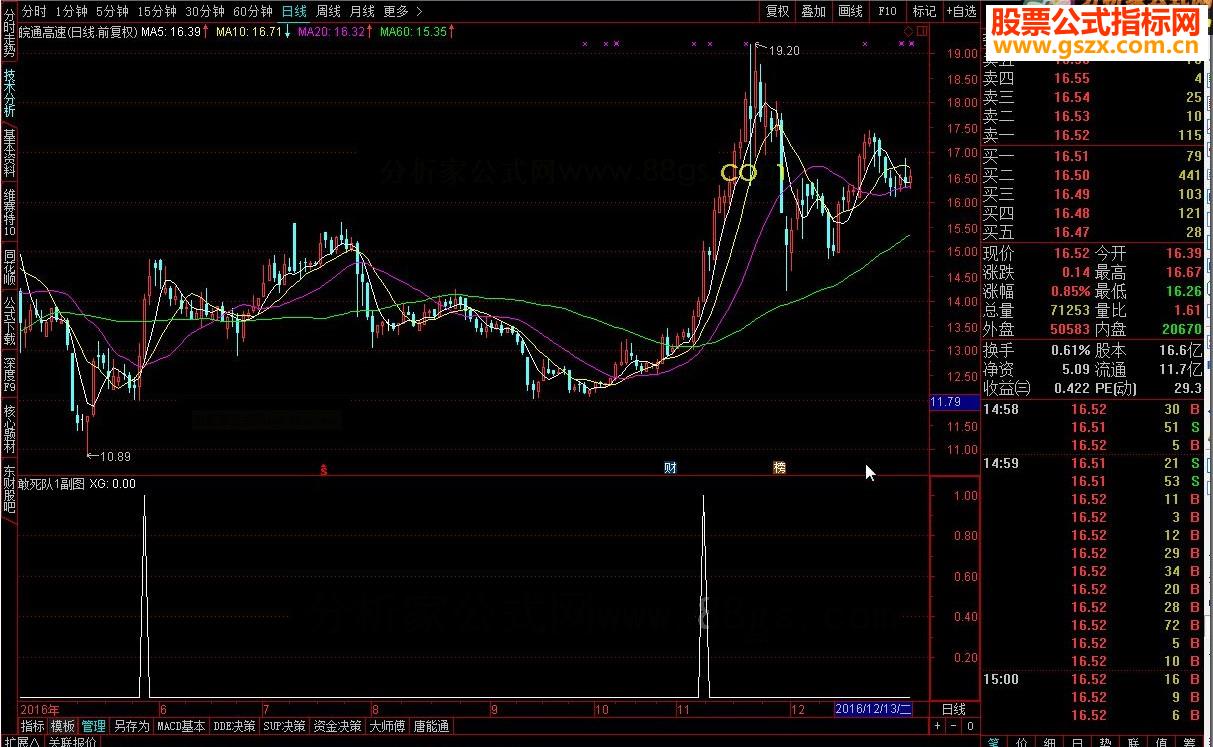Click the 指标 indicator tab

click(32, 726)
